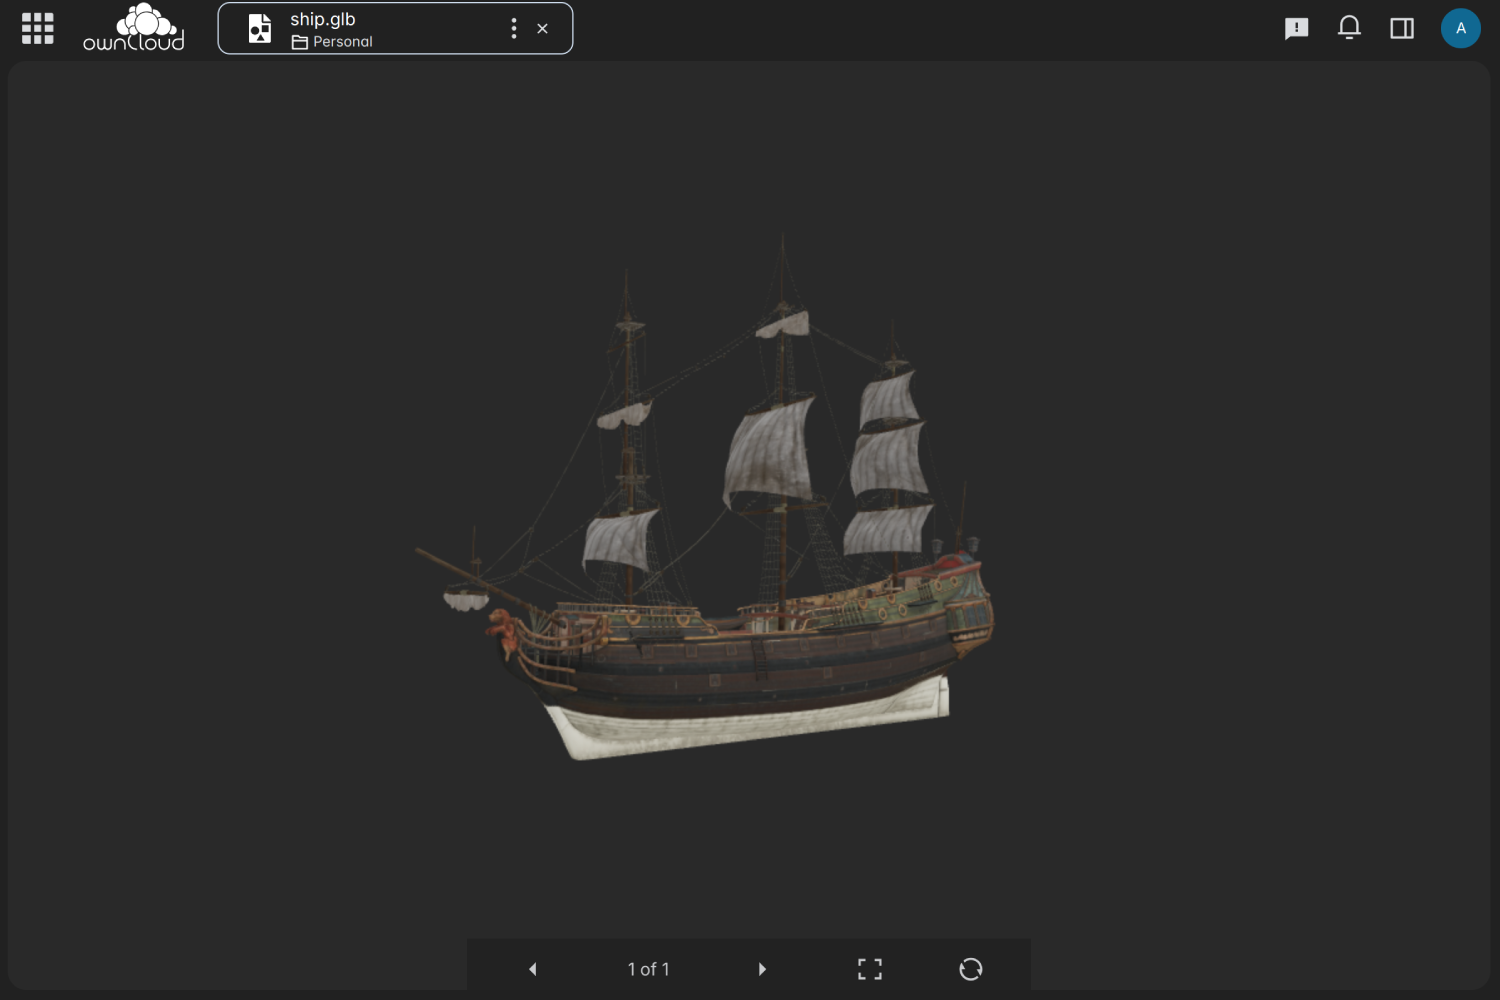Show the previous model with left arrow
The height and width of the screenshot is (1000, 1500).
(533, 969)
